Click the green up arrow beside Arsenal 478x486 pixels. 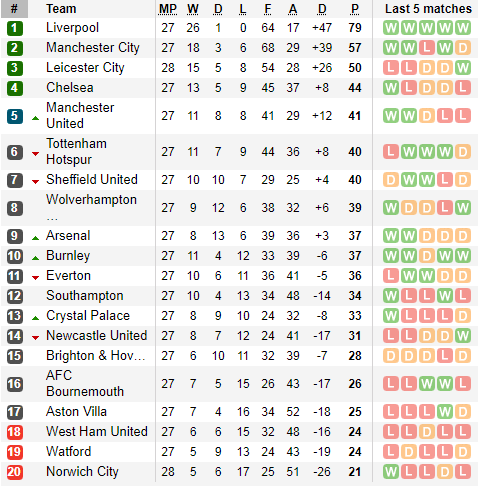coord(35,238)
